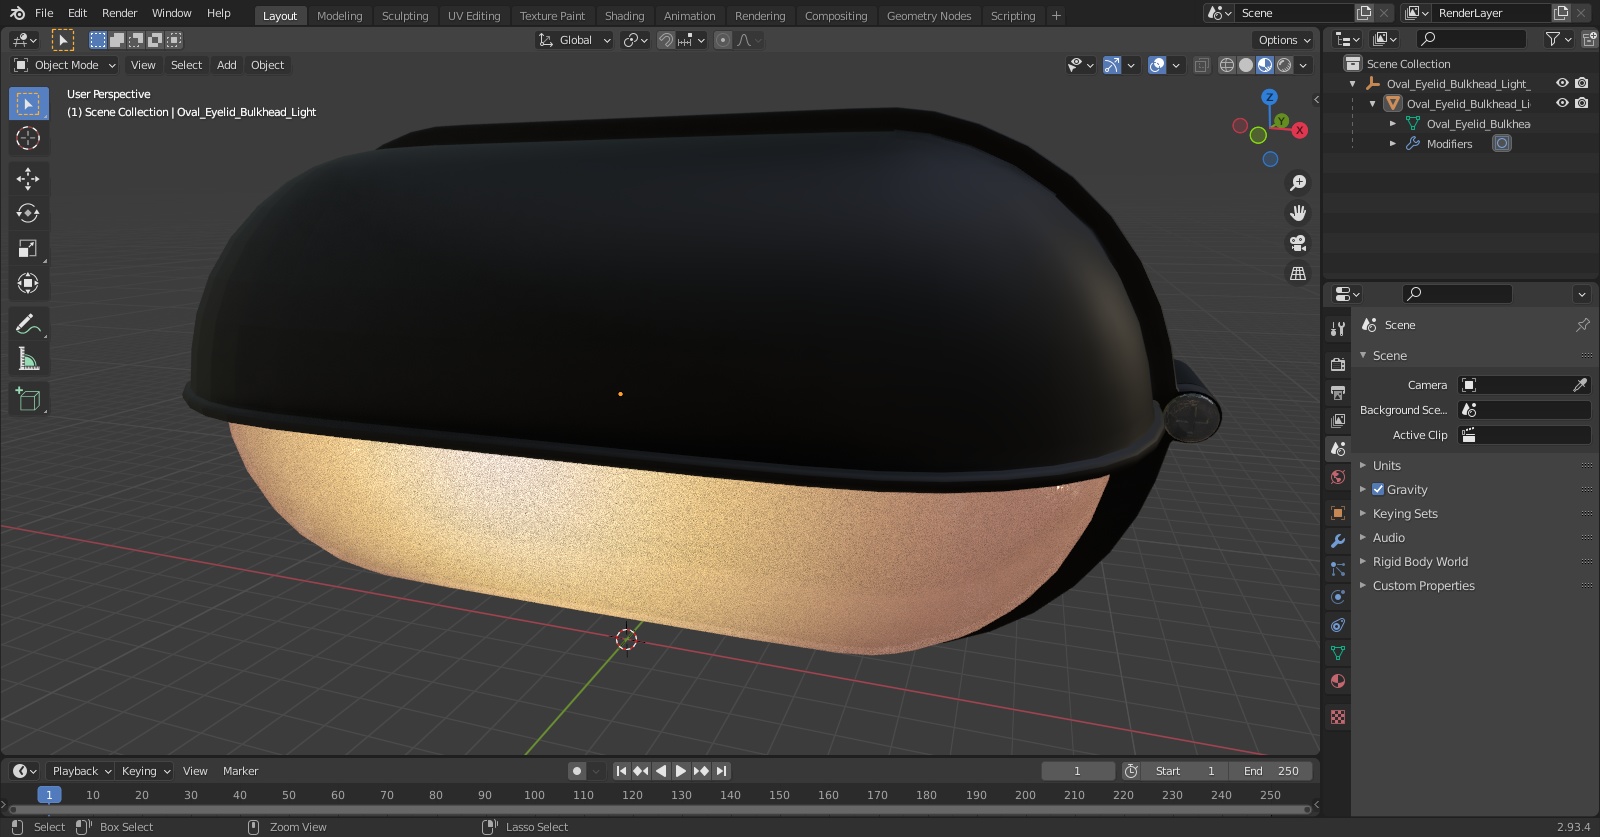This screenshot has height=837, width=1600.
Task: Open the Object Mode dropdown
Action: tap(65, 65)
